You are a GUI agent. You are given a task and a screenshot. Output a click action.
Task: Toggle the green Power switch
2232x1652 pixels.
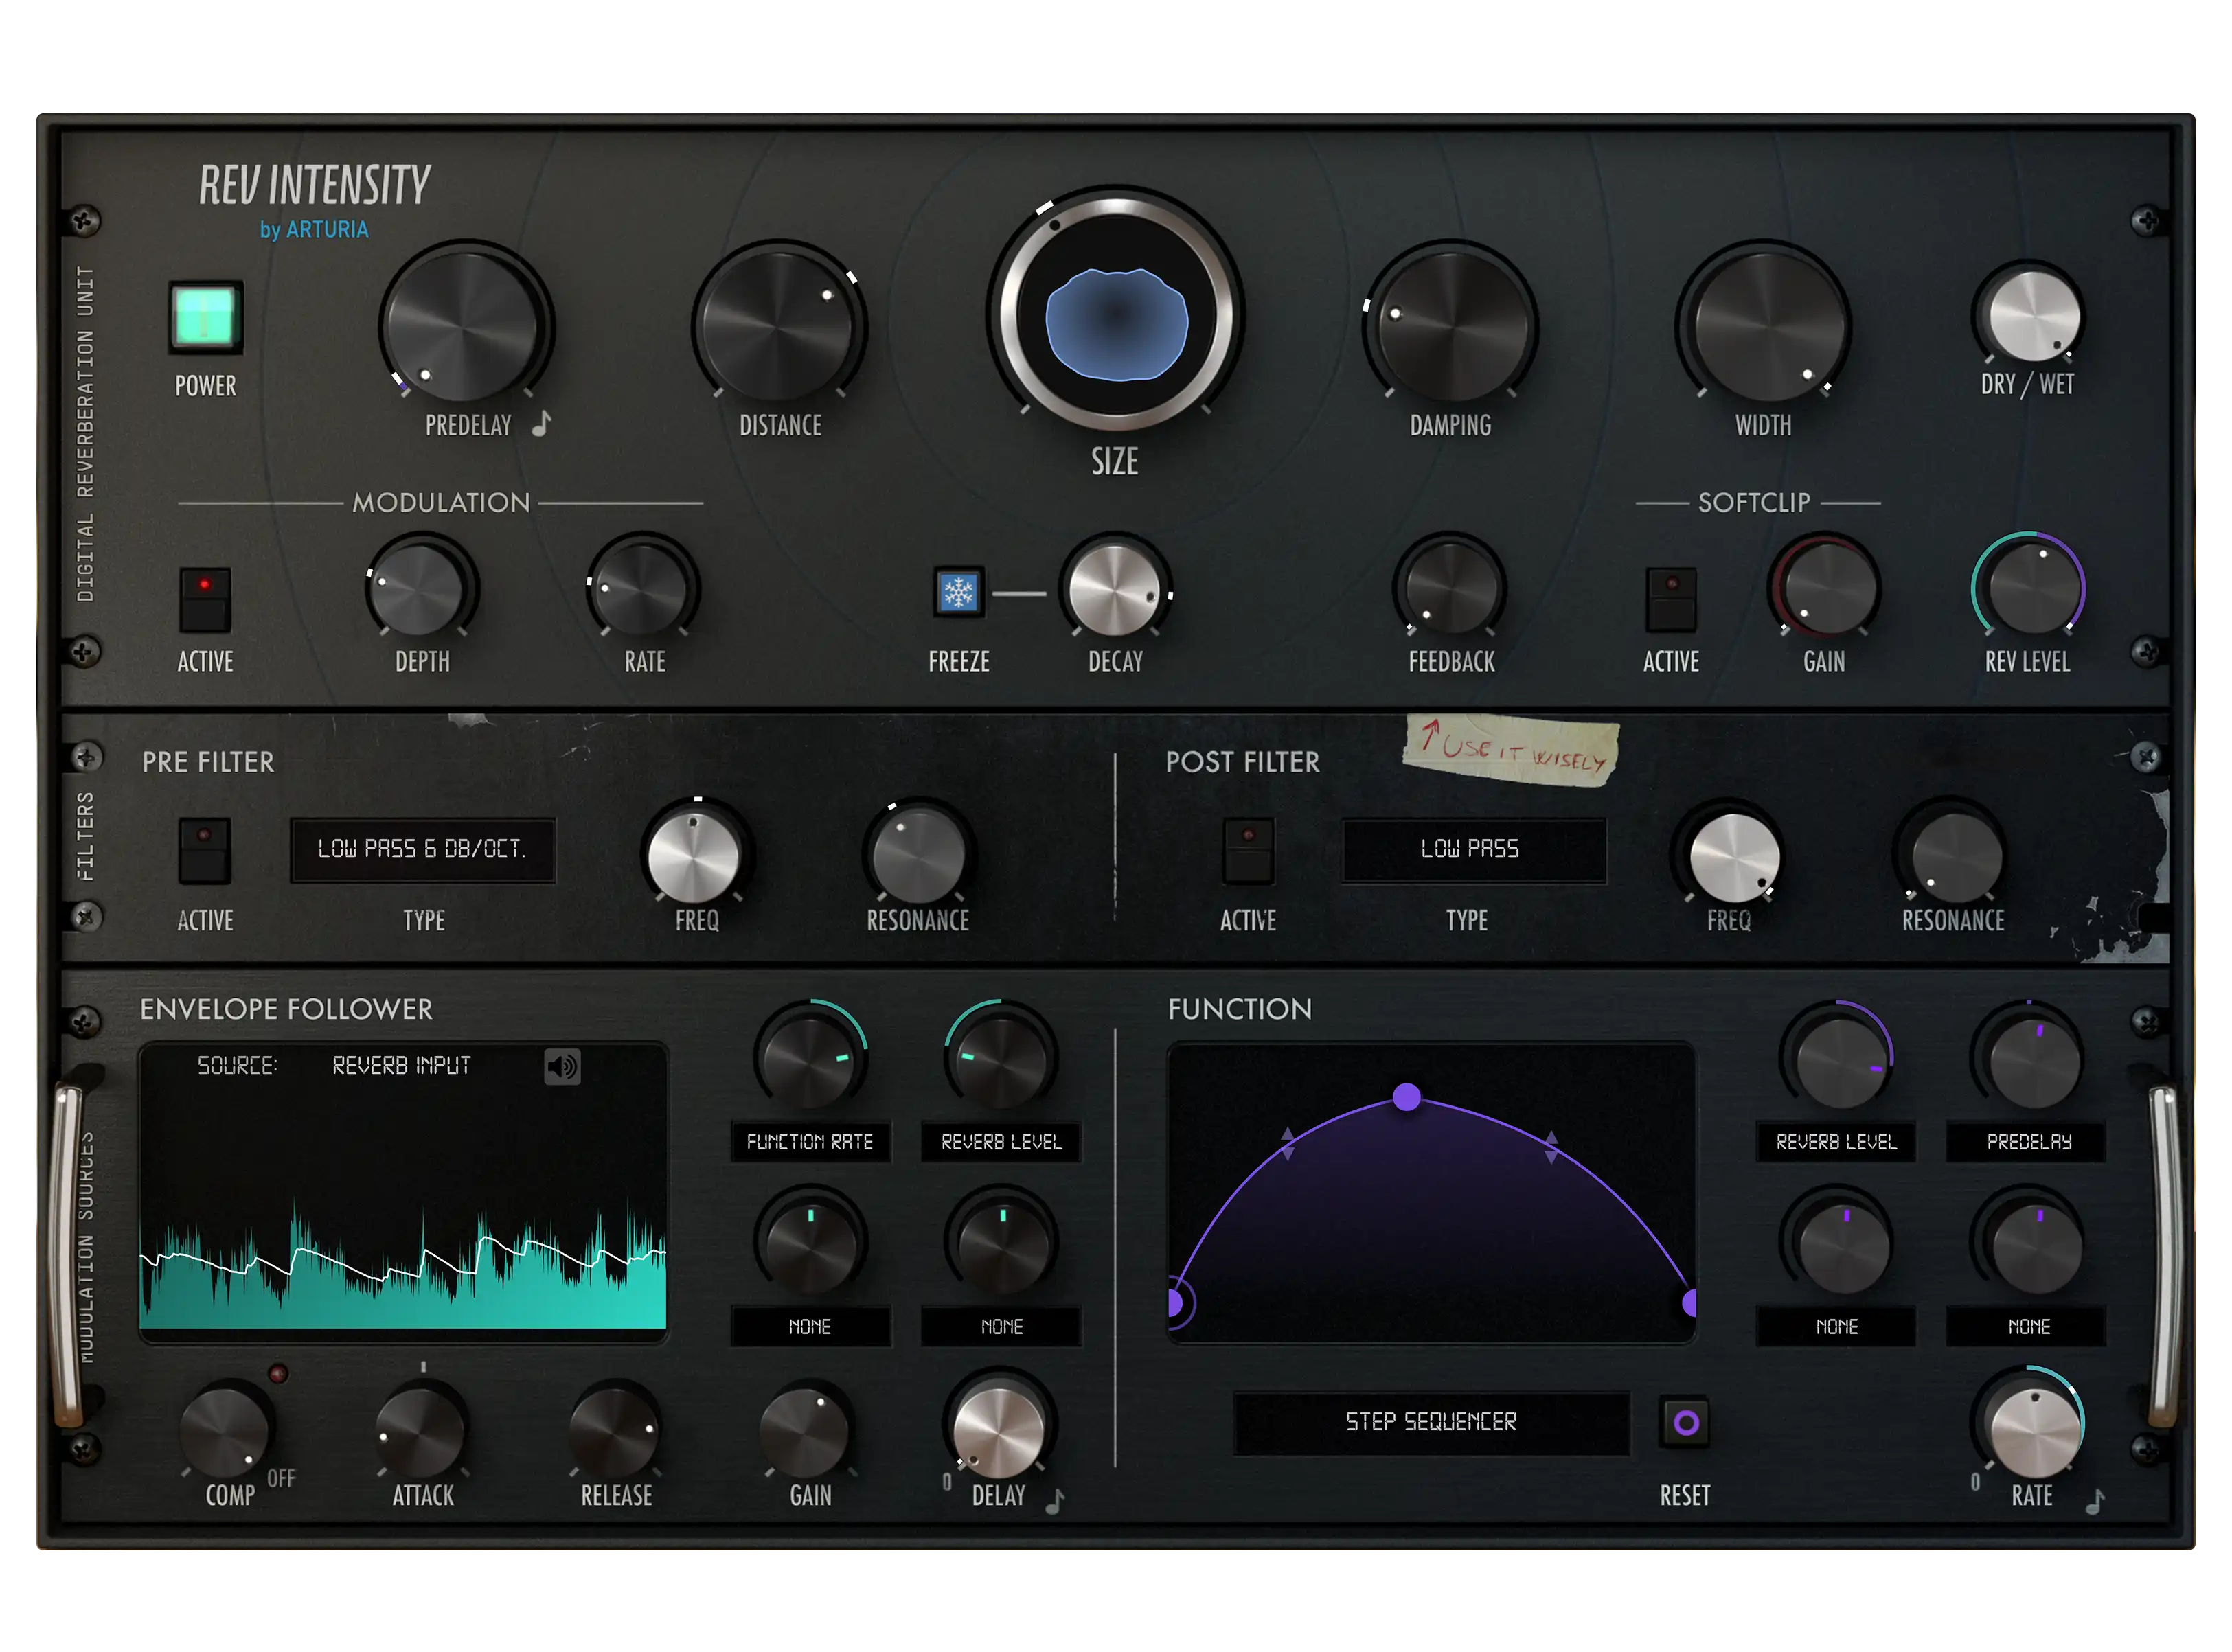click(205, 317)
